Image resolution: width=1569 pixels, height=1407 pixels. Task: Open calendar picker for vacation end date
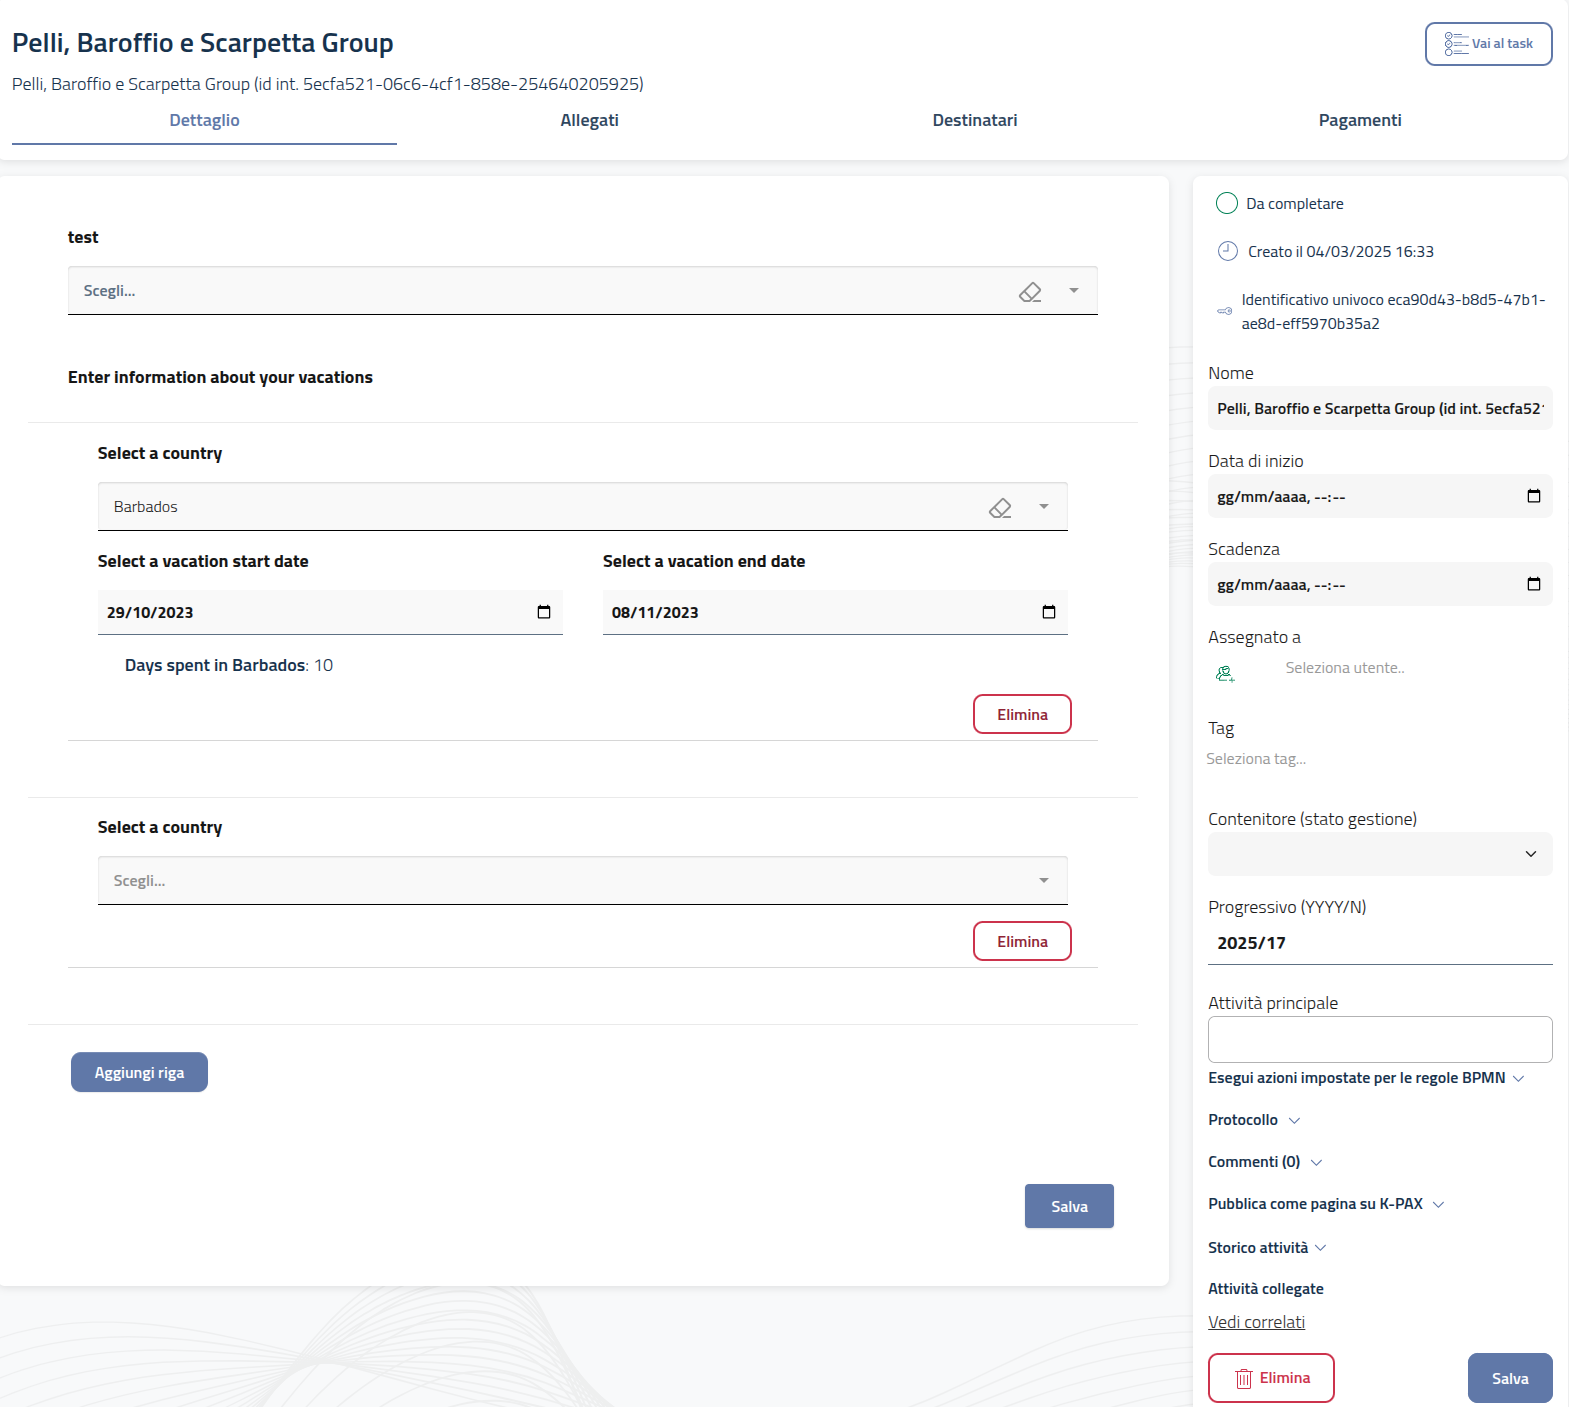point(1049,612)
